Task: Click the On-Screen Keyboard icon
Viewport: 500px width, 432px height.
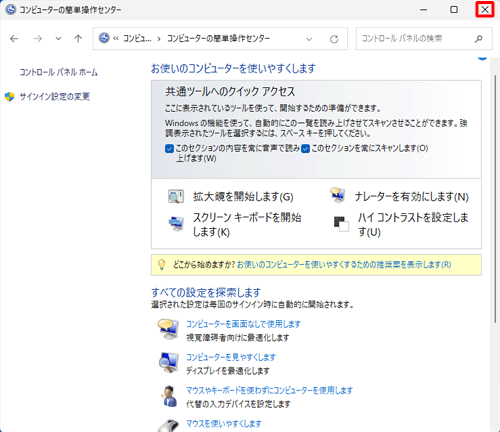Action: coord(176,223)
